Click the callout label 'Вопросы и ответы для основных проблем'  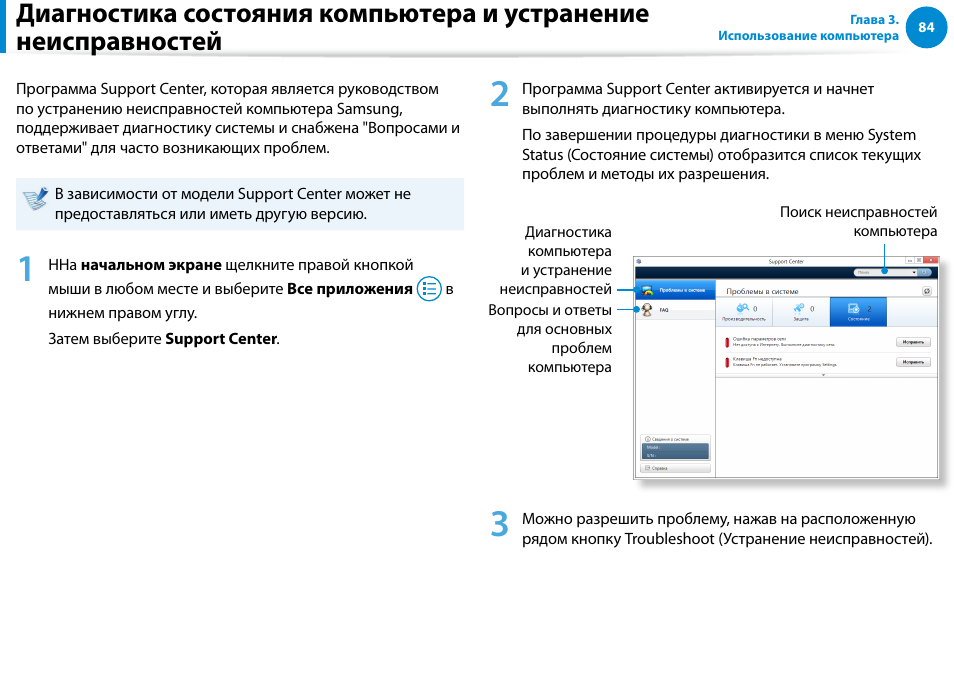pyautogui.click(x=550, y=338)
